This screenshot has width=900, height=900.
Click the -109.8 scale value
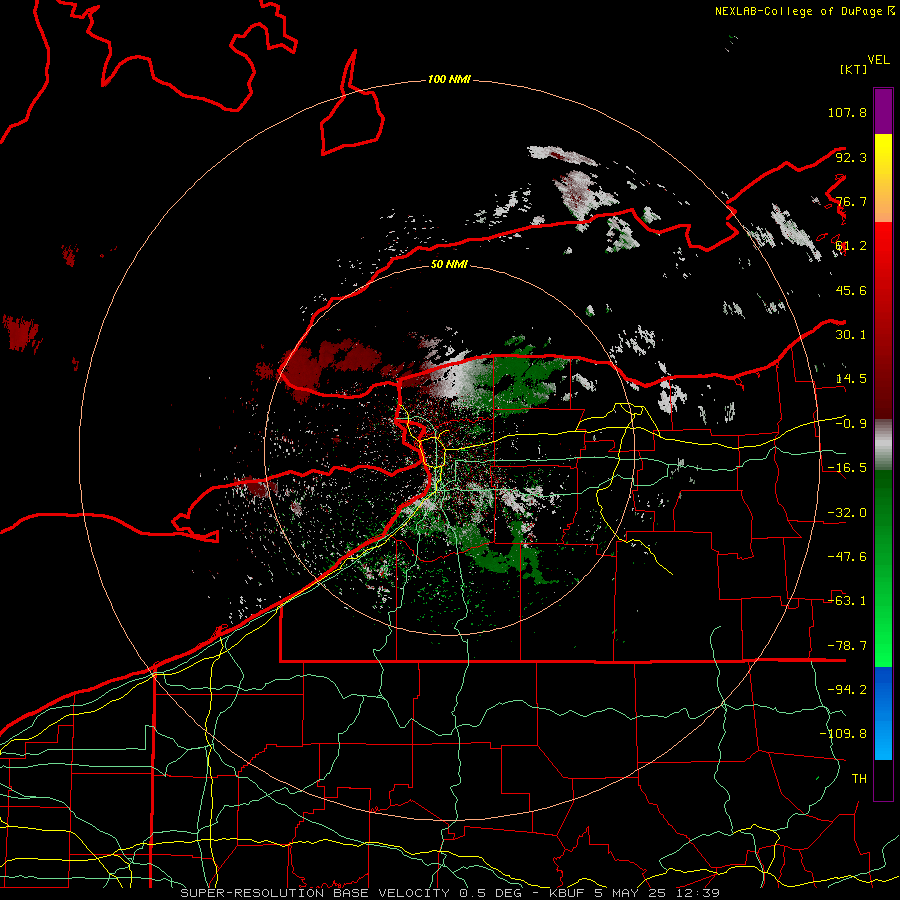pos(843,734)
